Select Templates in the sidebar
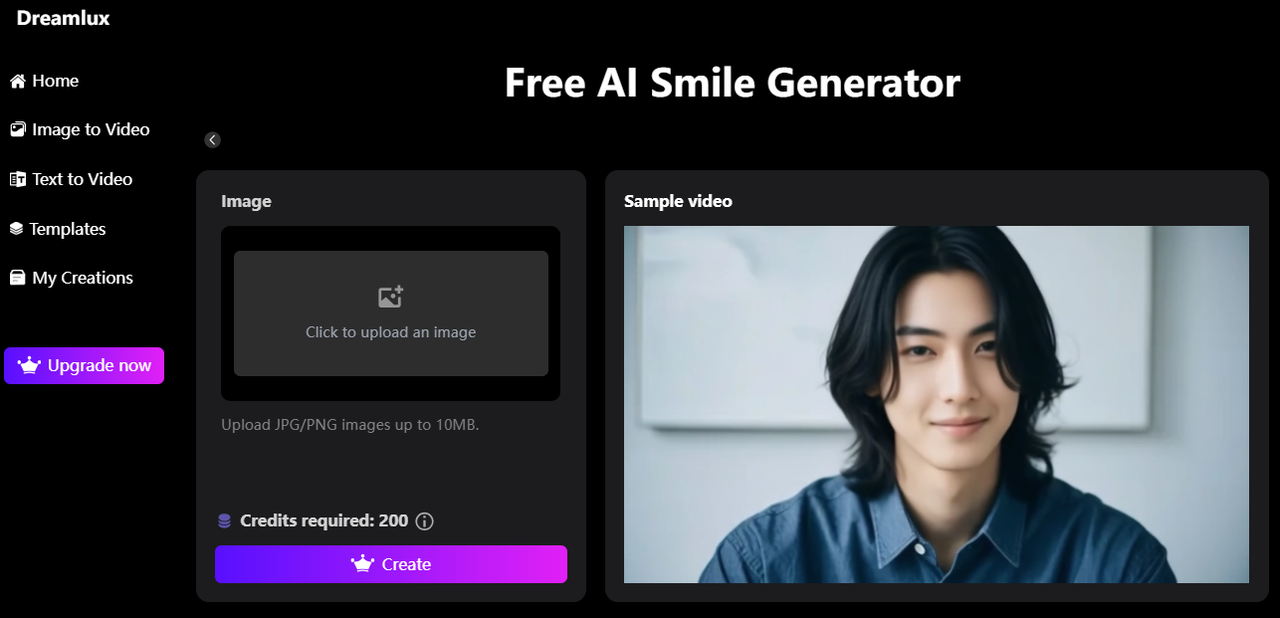The image size is (1280, 618). click(58, 229)
